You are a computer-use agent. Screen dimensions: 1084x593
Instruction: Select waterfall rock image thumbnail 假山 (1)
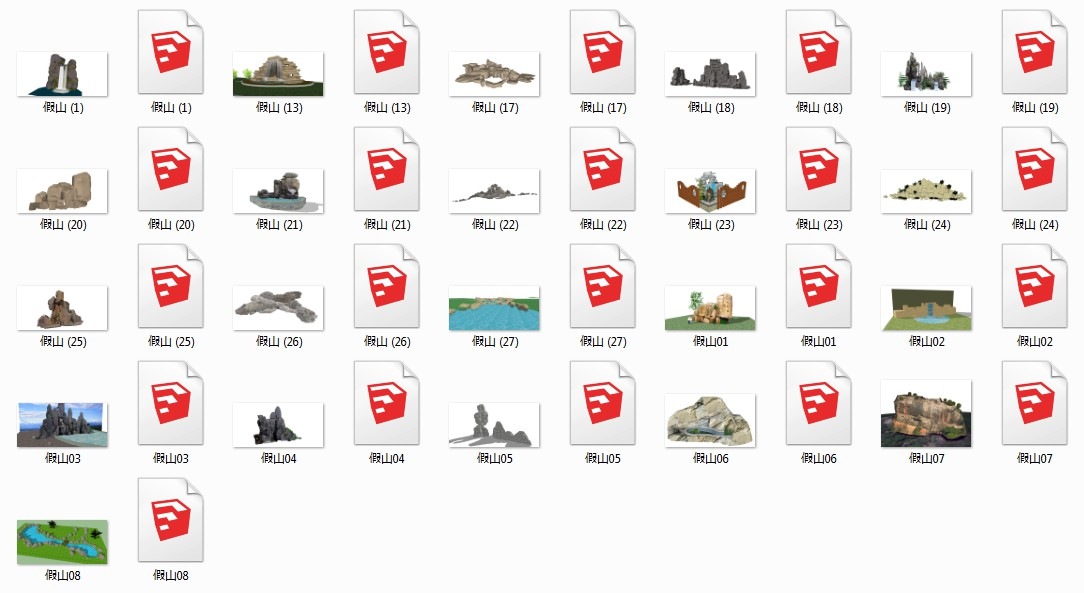click(62, 74)
